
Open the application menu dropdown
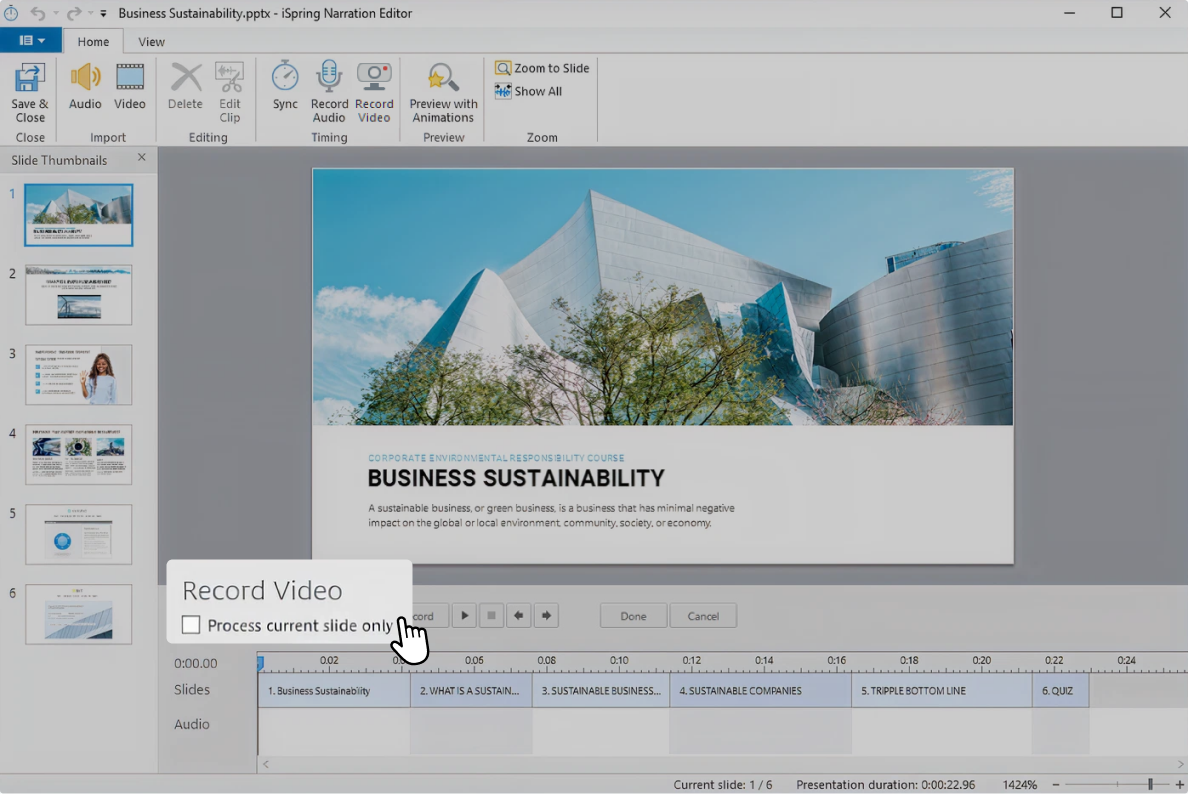pyautogui.click(x=31, y=40)
